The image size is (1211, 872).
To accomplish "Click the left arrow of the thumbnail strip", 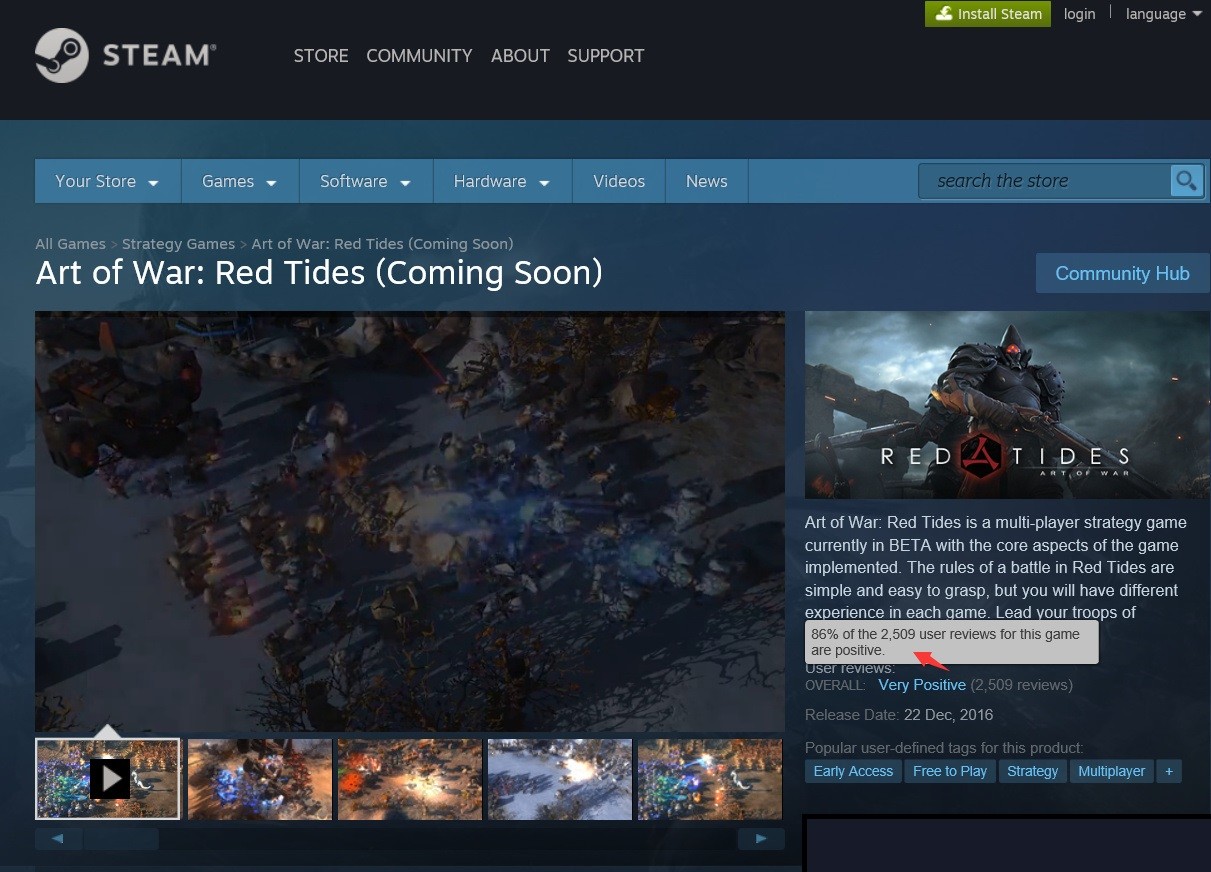I will coord(58,839).
